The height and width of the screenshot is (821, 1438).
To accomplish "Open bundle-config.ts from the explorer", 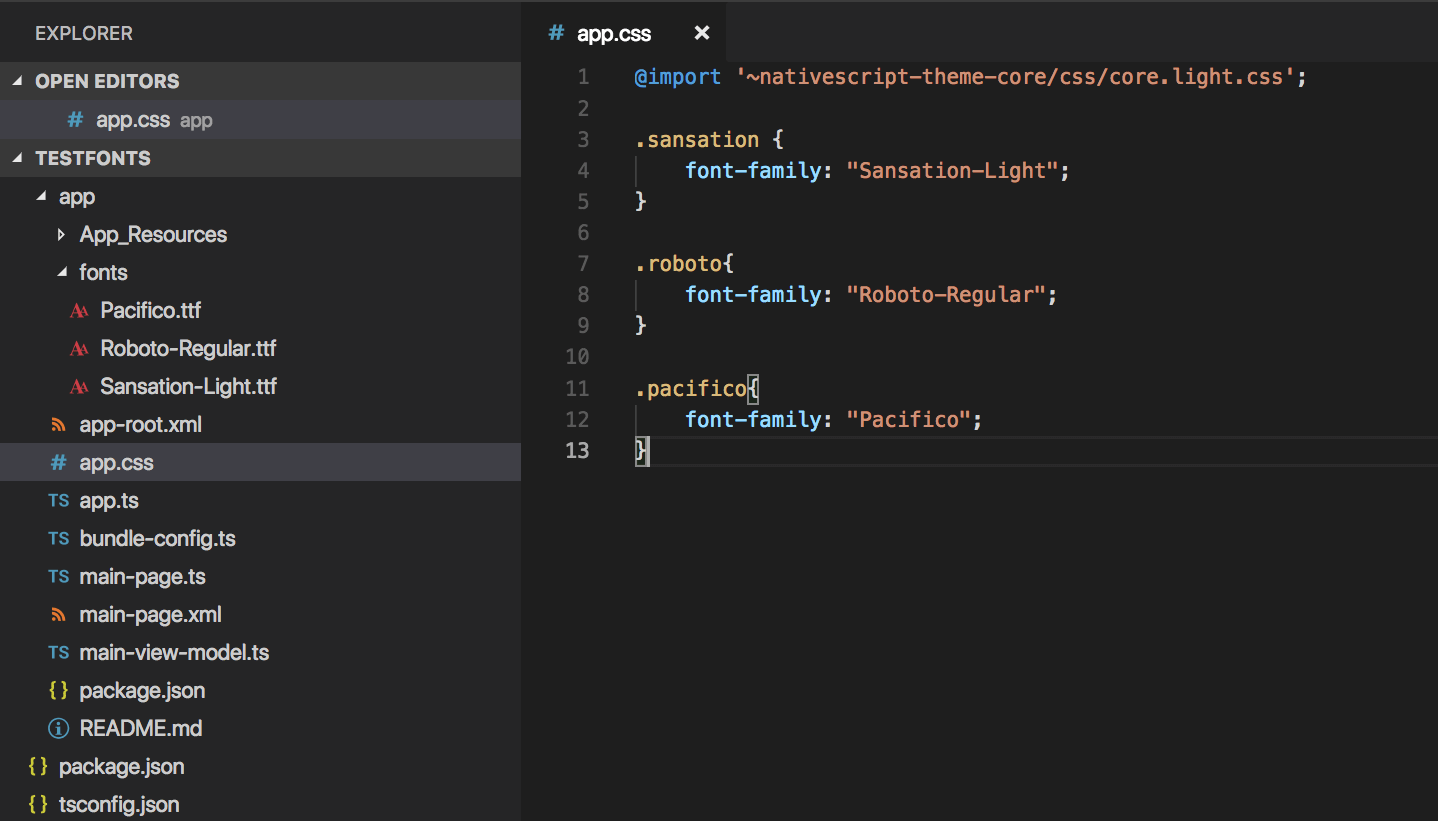I will [x=157, y=538].
